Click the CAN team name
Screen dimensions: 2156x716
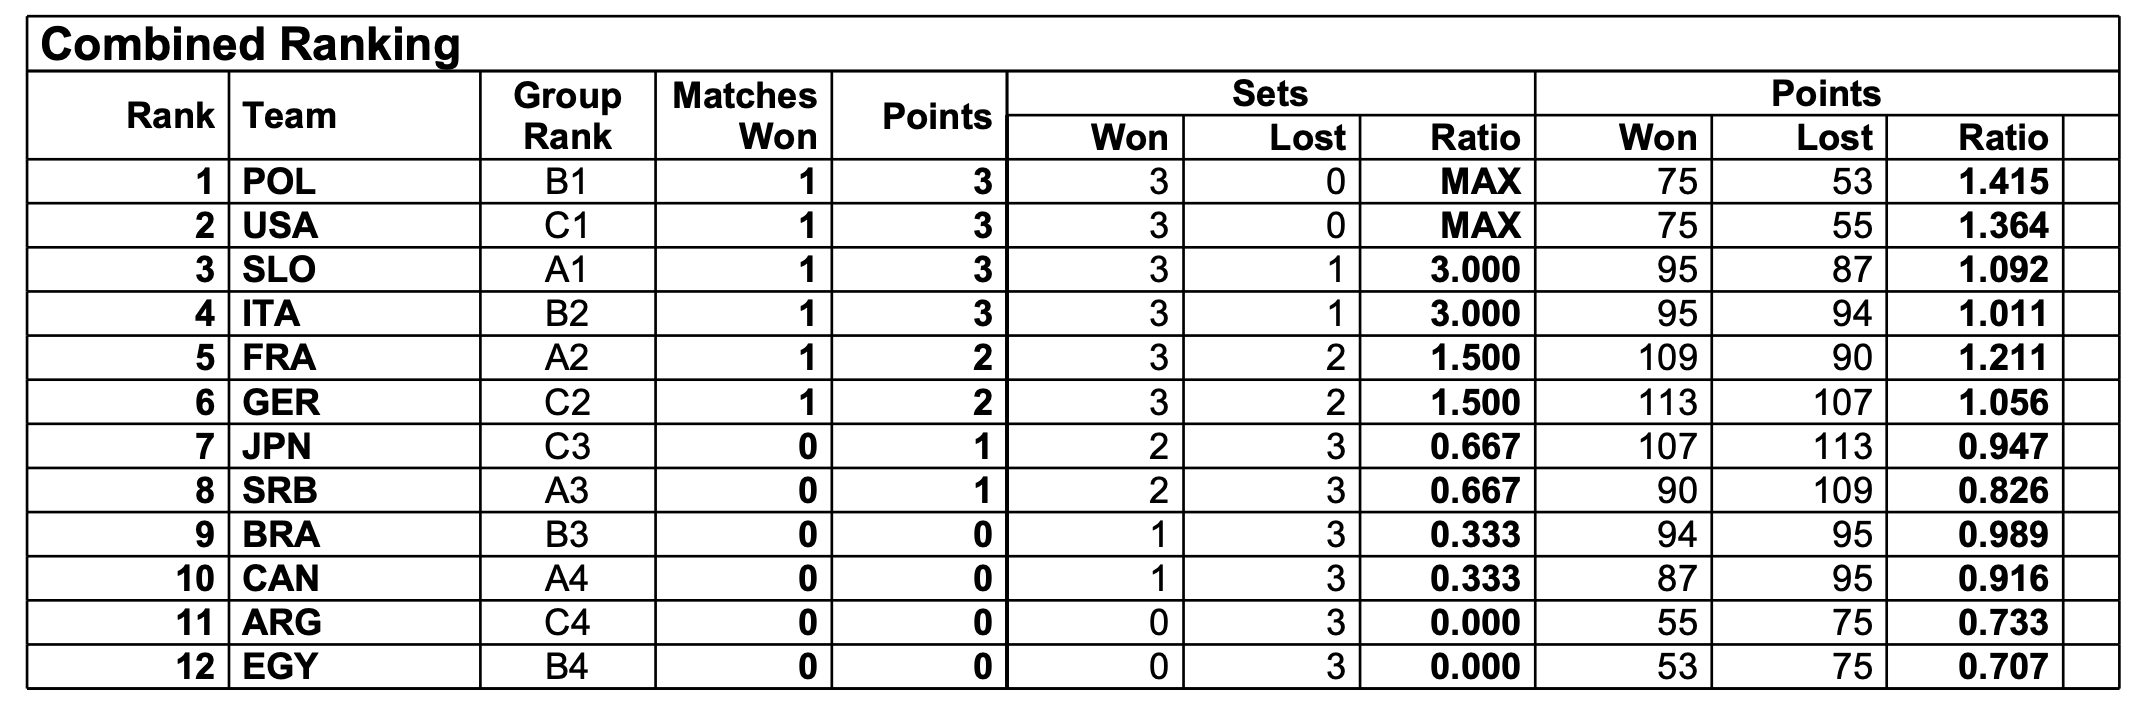tap(281, 578)
